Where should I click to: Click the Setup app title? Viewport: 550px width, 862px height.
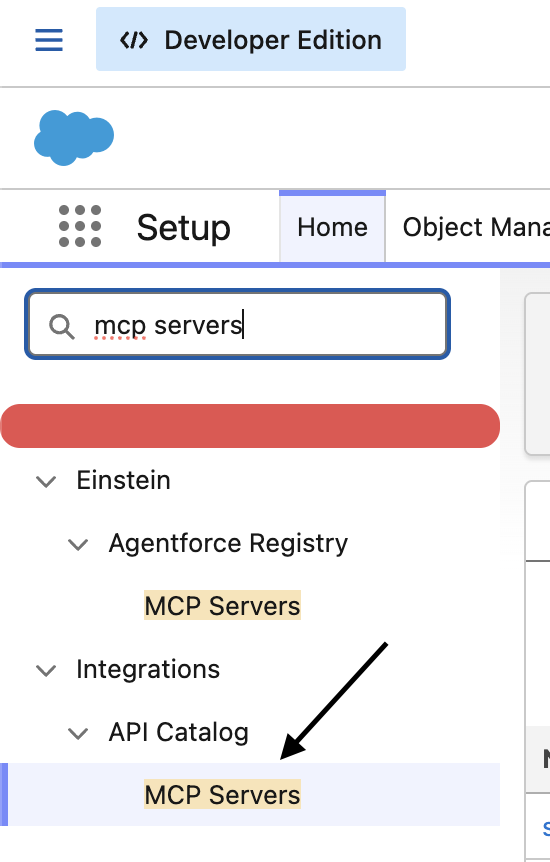click(184, 228)
